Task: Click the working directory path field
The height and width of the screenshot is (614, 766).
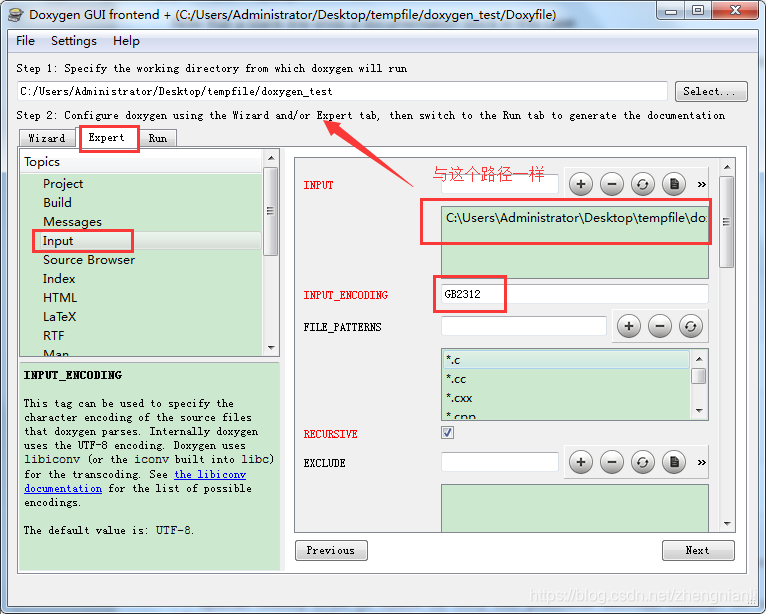Action: (x=342, y=91)
